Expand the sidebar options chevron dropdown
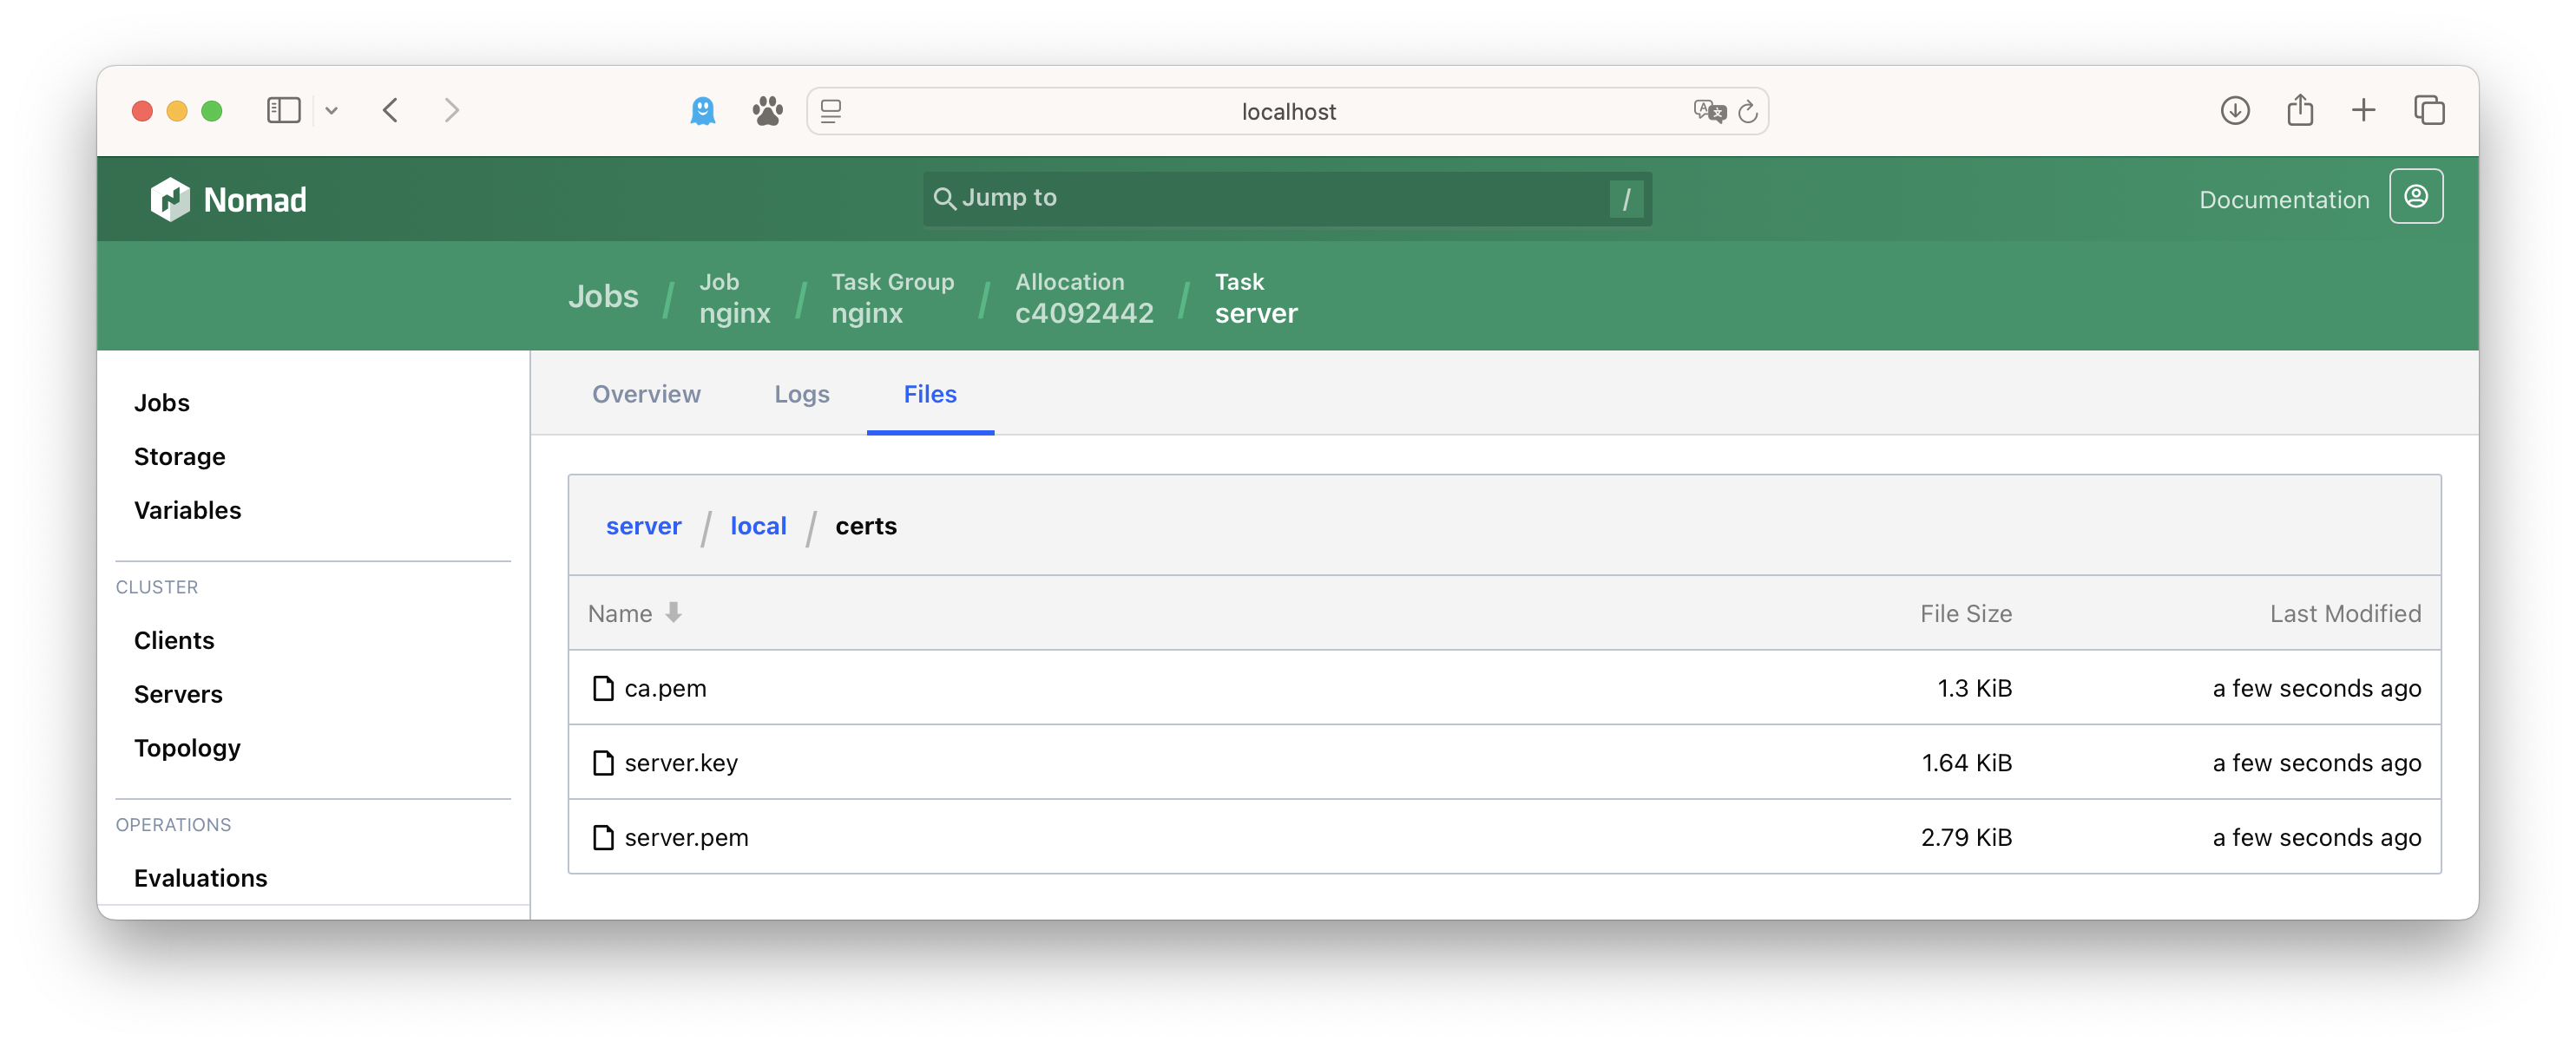Screen dimensions: 2576x1048 332,111
